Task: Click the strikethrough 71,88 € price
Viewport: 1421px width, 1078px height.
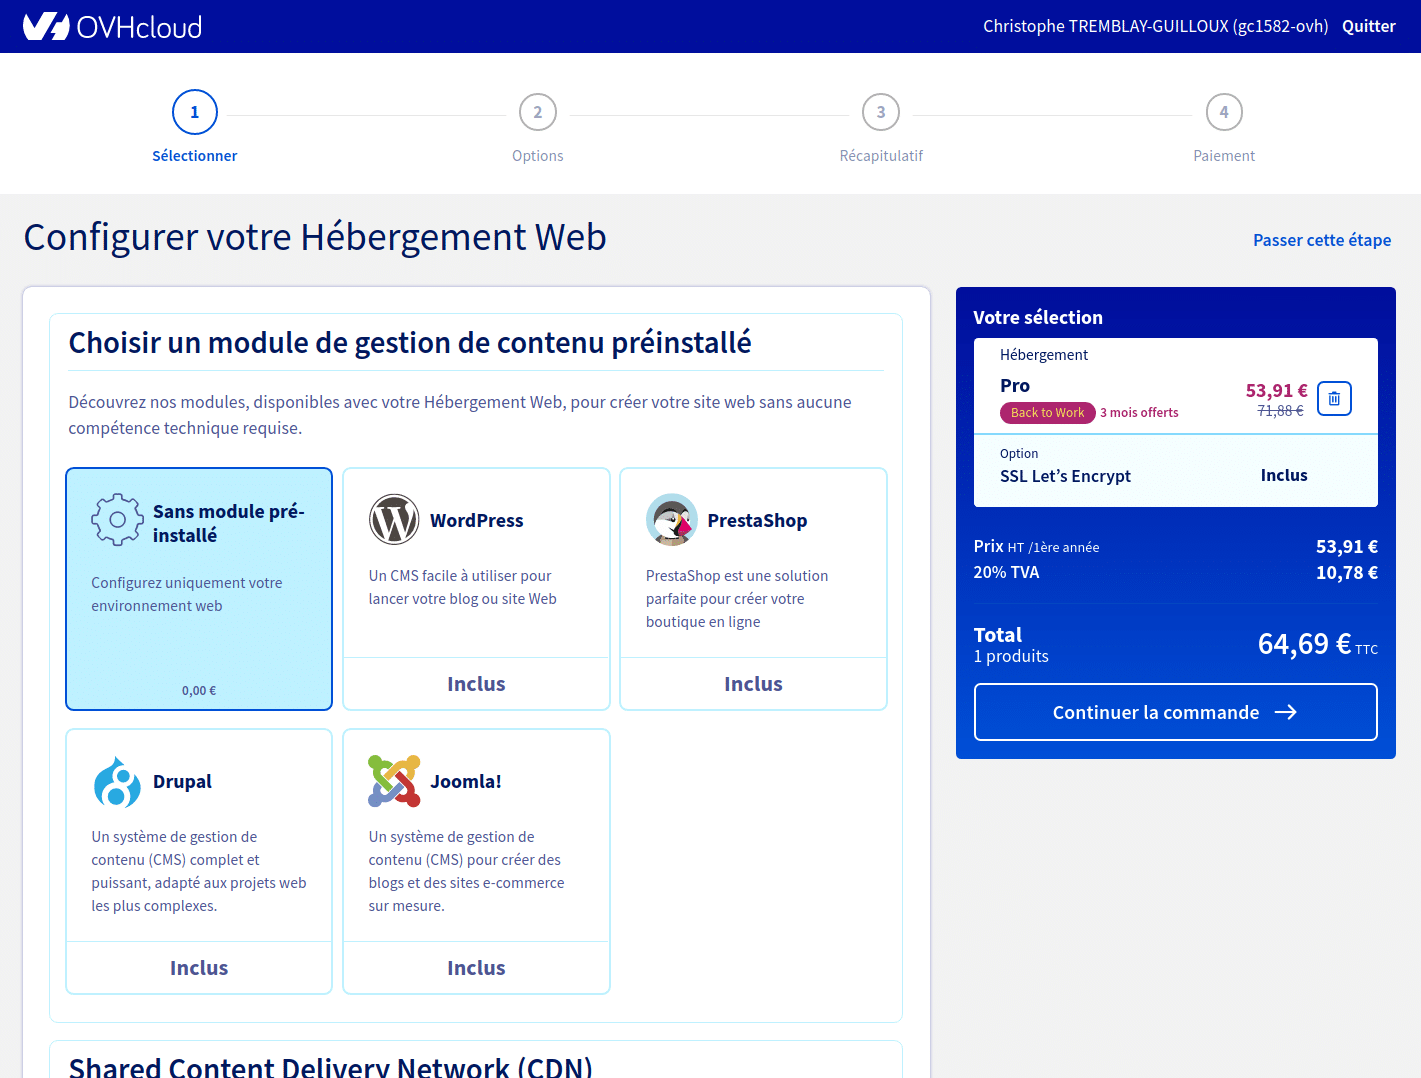Action: point(1280,411)
